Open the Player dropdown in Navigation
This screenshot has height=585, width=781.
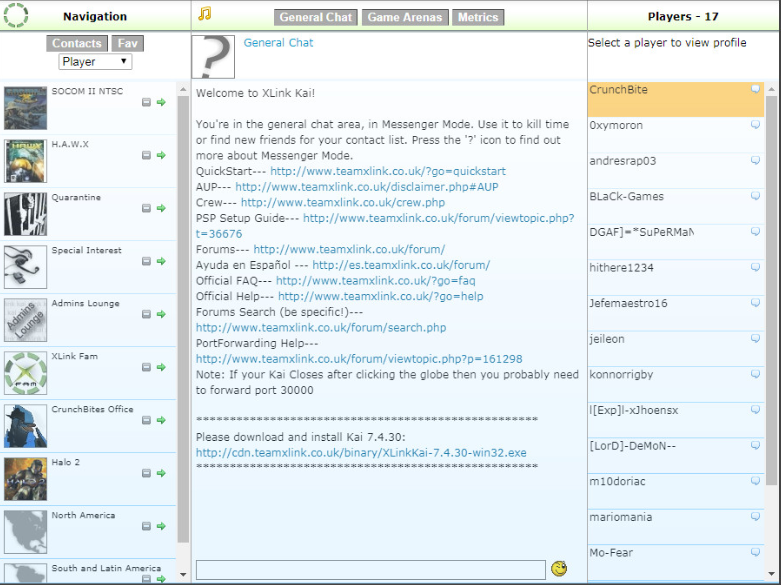click(95, 62)
